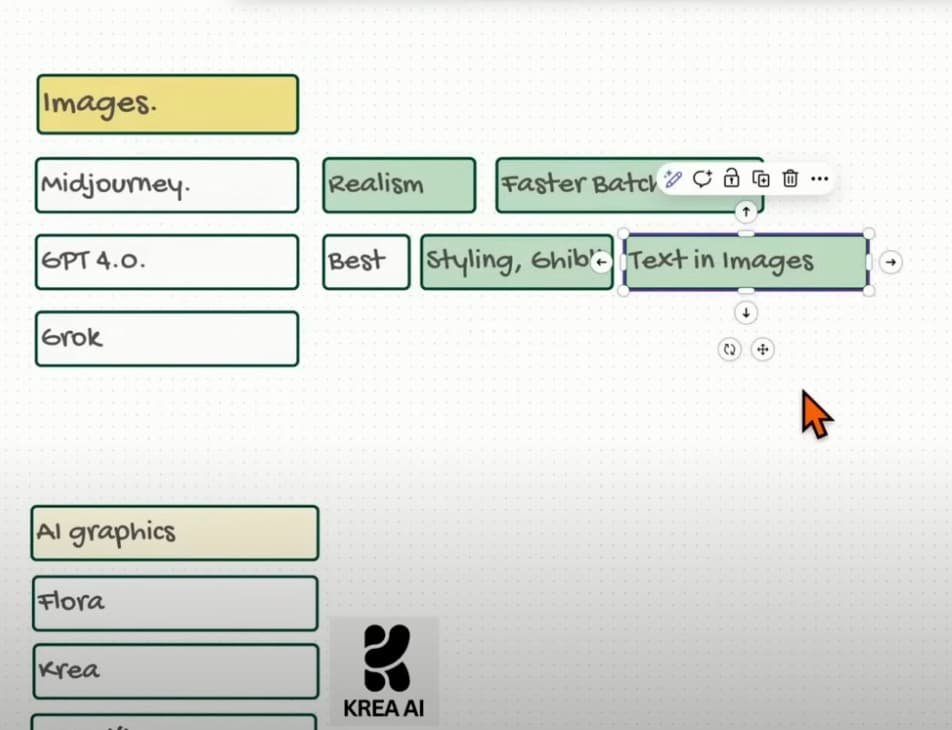Click the rotate handle below selected box
Screen dimensions: 952x730
(x=730, y=349)
